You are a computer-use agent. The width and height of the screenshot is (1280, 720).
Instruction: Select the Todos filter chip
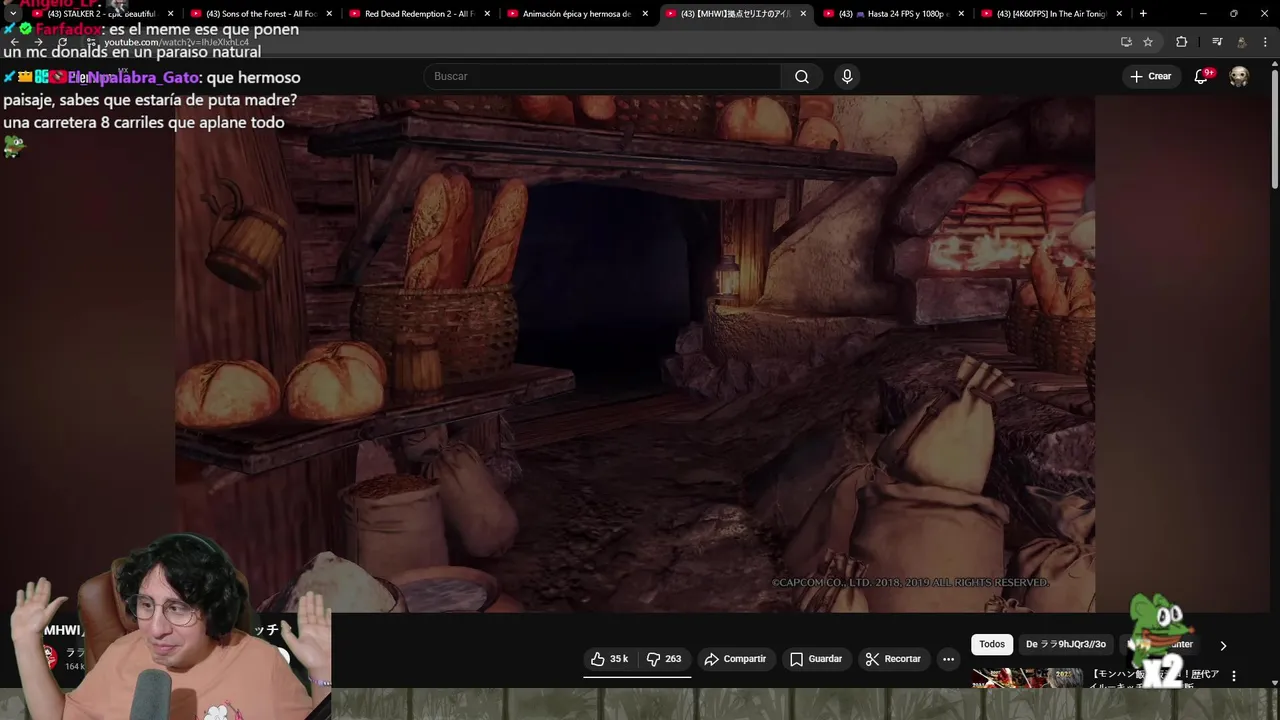pyautogui.click(x=992, y=645)
